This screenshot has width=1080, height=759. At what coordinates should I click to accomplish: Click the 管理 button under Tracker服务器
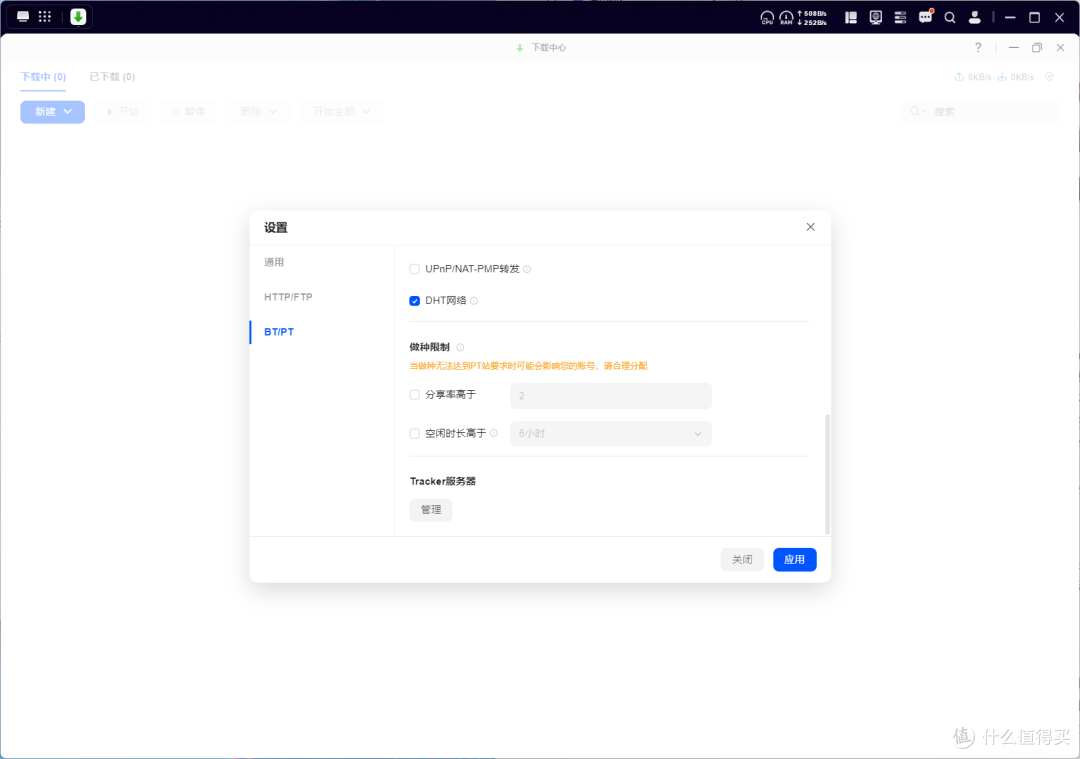tap(431, 510)
